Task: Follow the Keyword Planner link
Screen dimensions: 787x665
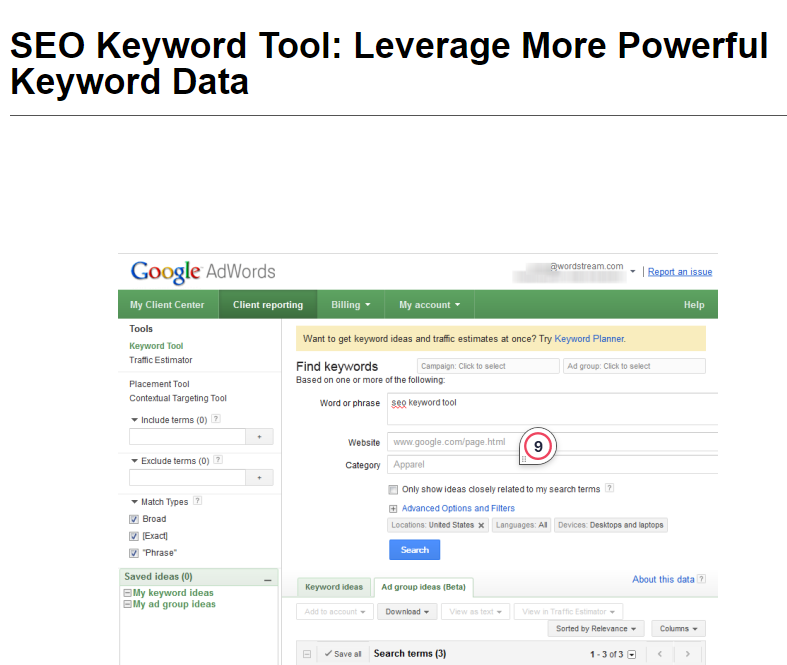Action: (x=590, y=339)
